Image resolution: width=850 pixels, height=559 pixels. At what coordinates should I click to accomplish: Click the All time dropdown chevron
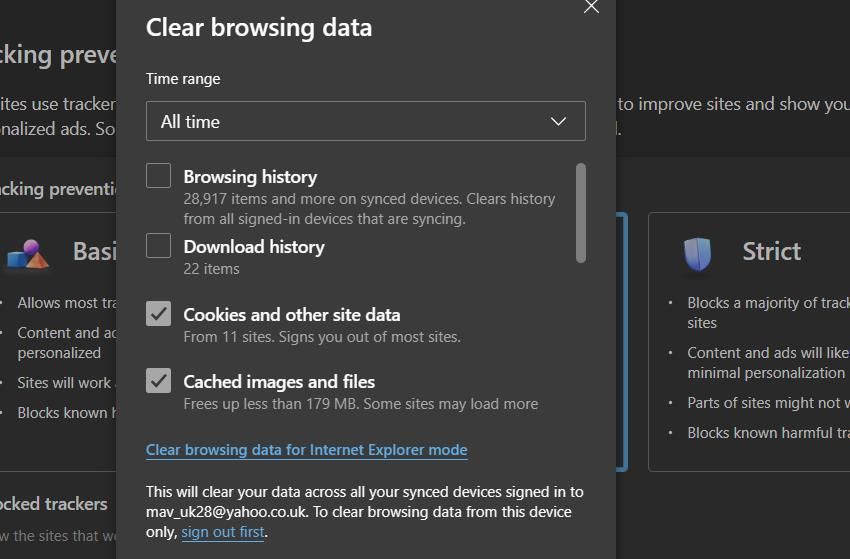(559, 122)
